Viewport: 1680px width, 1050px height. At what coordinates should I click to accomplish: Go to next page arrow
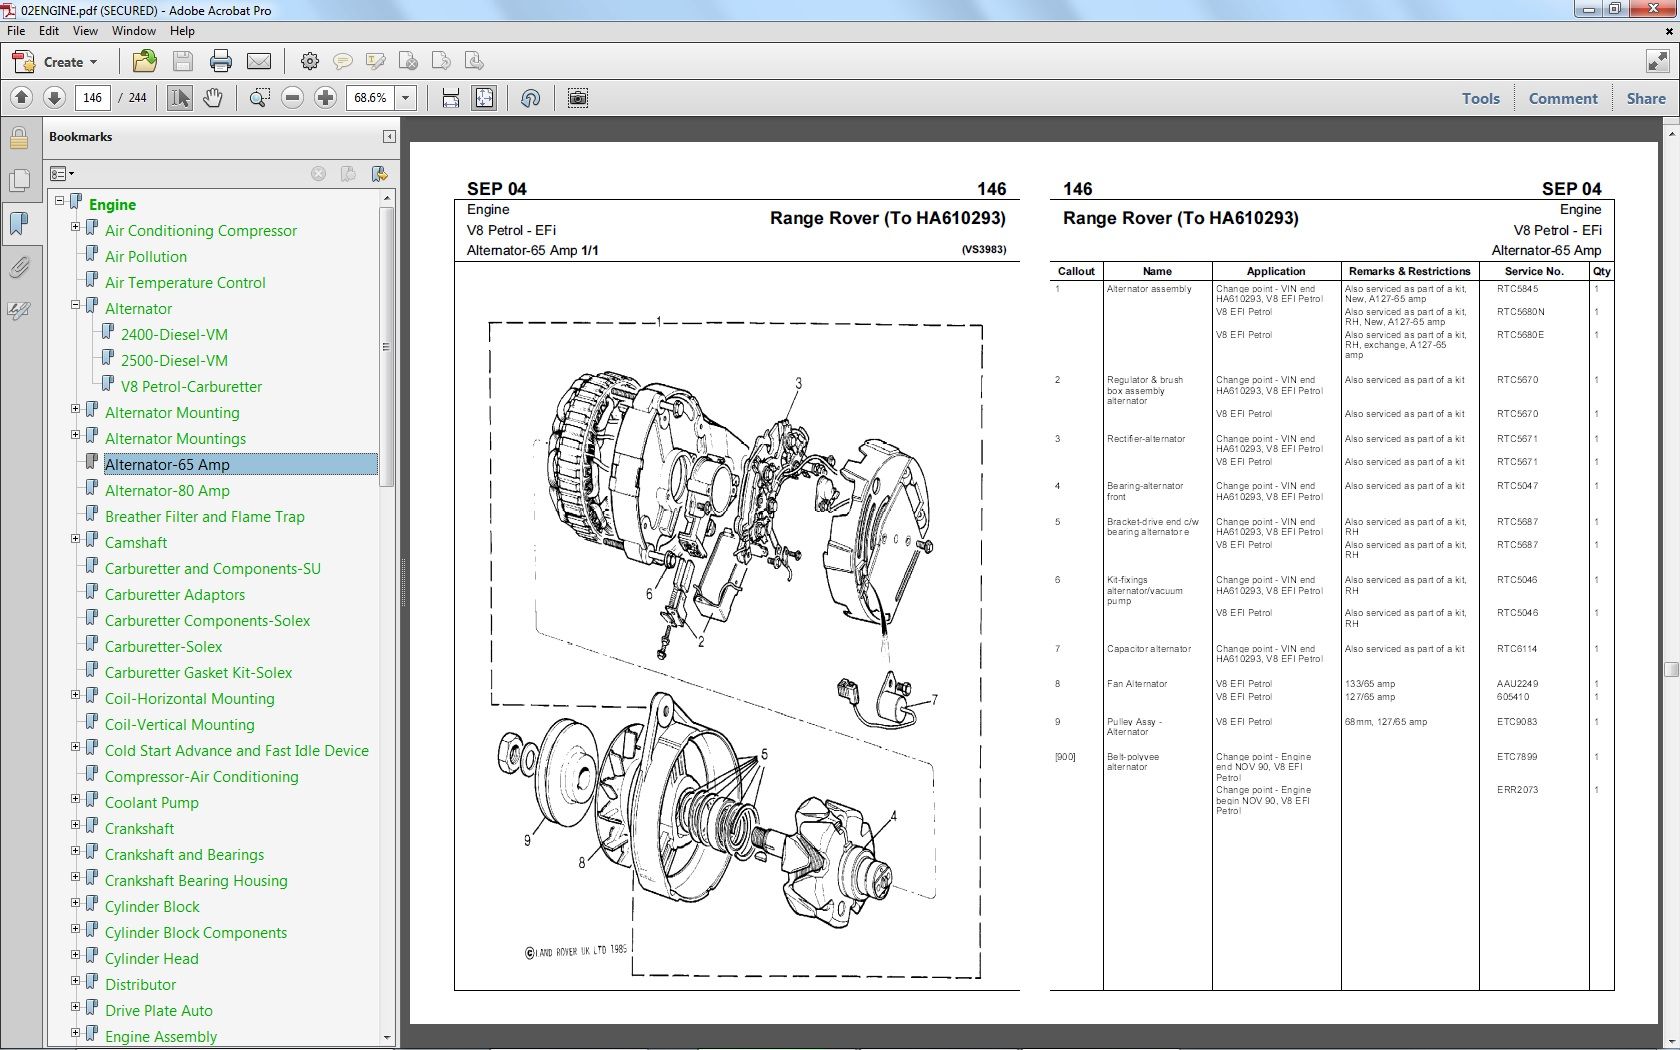55,98
